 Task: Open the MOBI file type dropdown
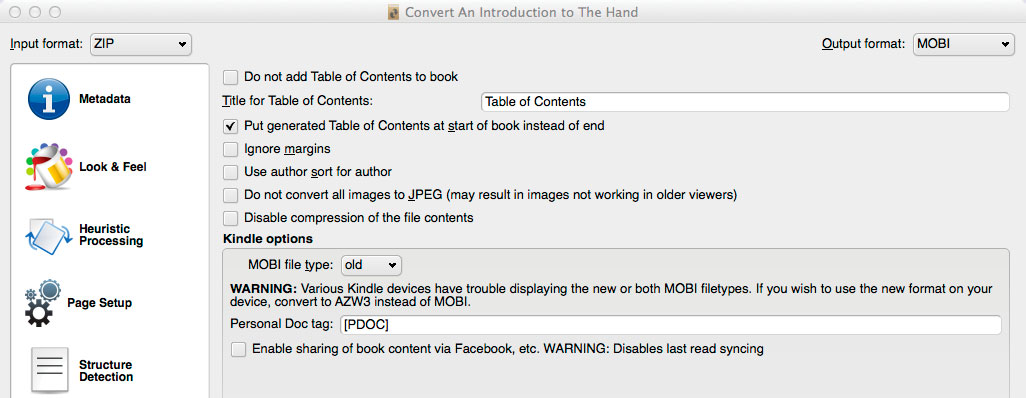(371, 265)
